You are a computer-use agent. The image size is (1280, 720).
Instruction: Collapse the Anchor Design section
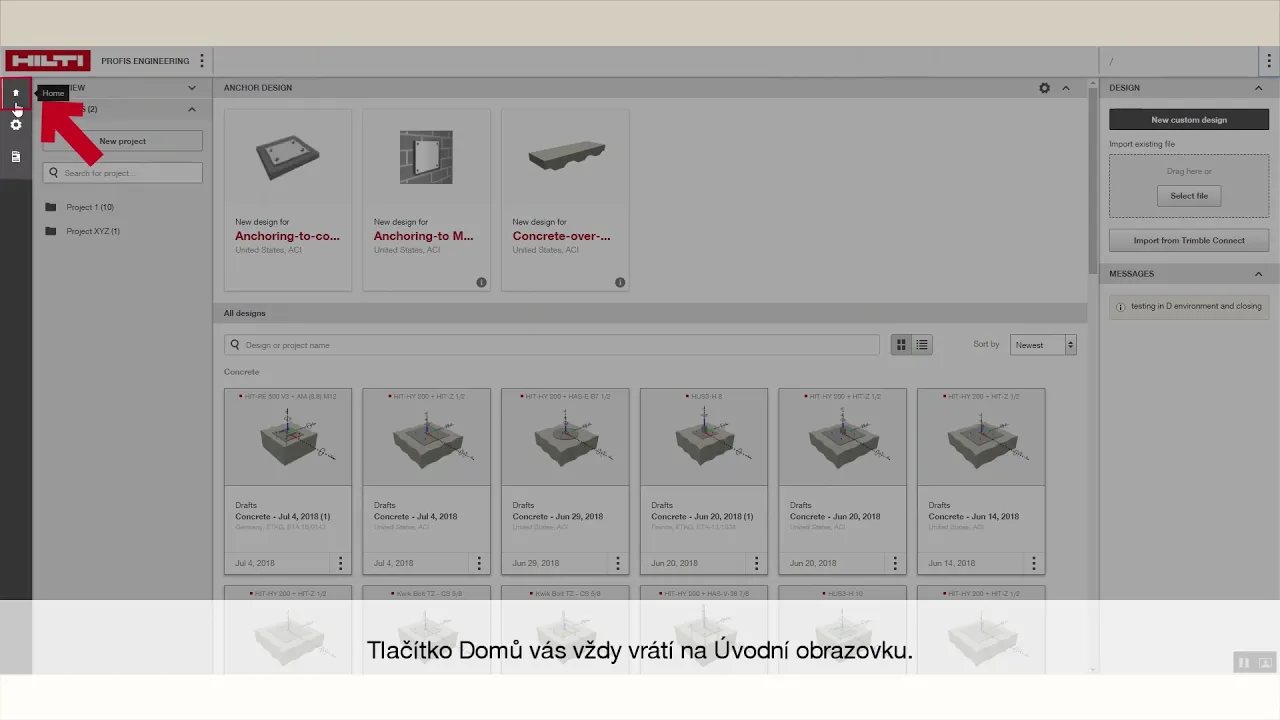point(1066,88)
